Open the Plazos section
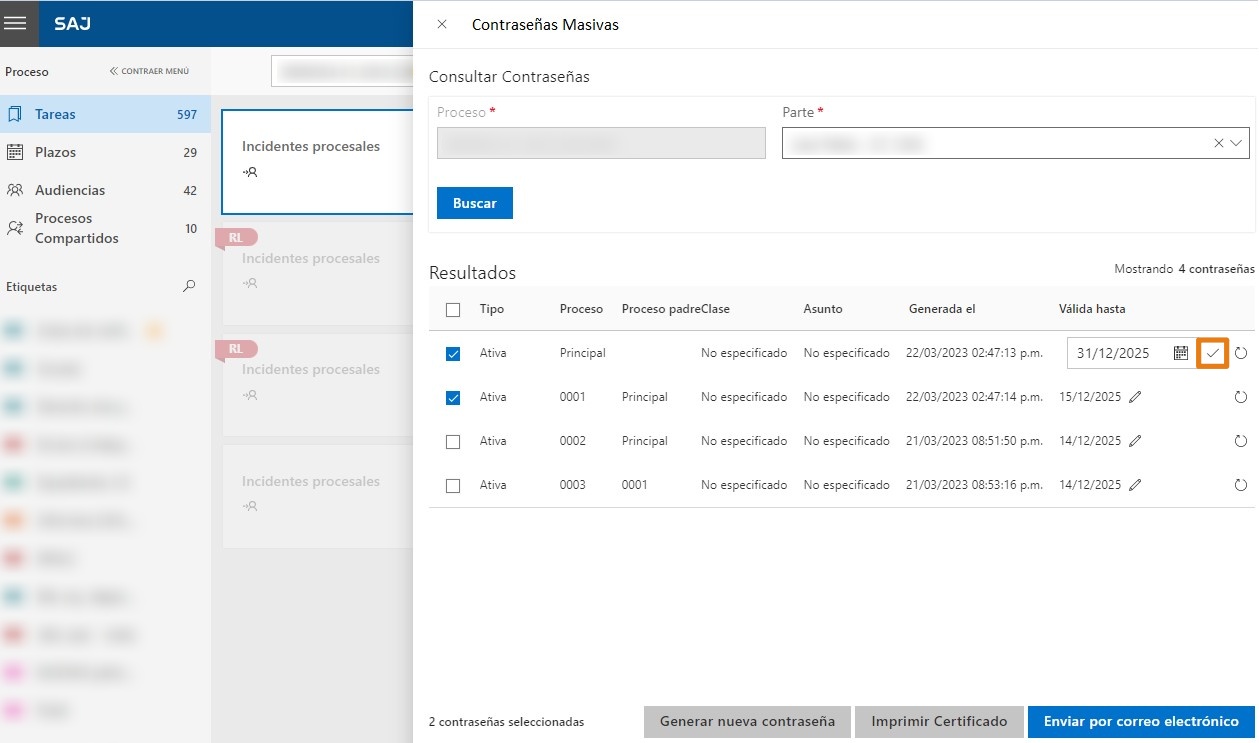 (x=105, y=152)
